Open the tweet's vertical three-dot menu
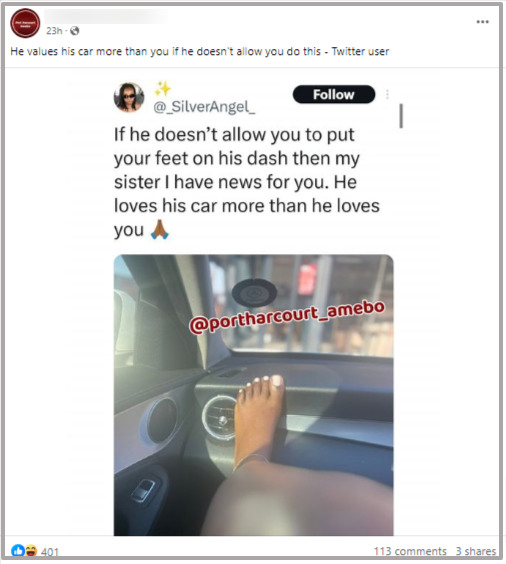Image resolution: width=506 pixels, height=564 pixels. point(387,94)
